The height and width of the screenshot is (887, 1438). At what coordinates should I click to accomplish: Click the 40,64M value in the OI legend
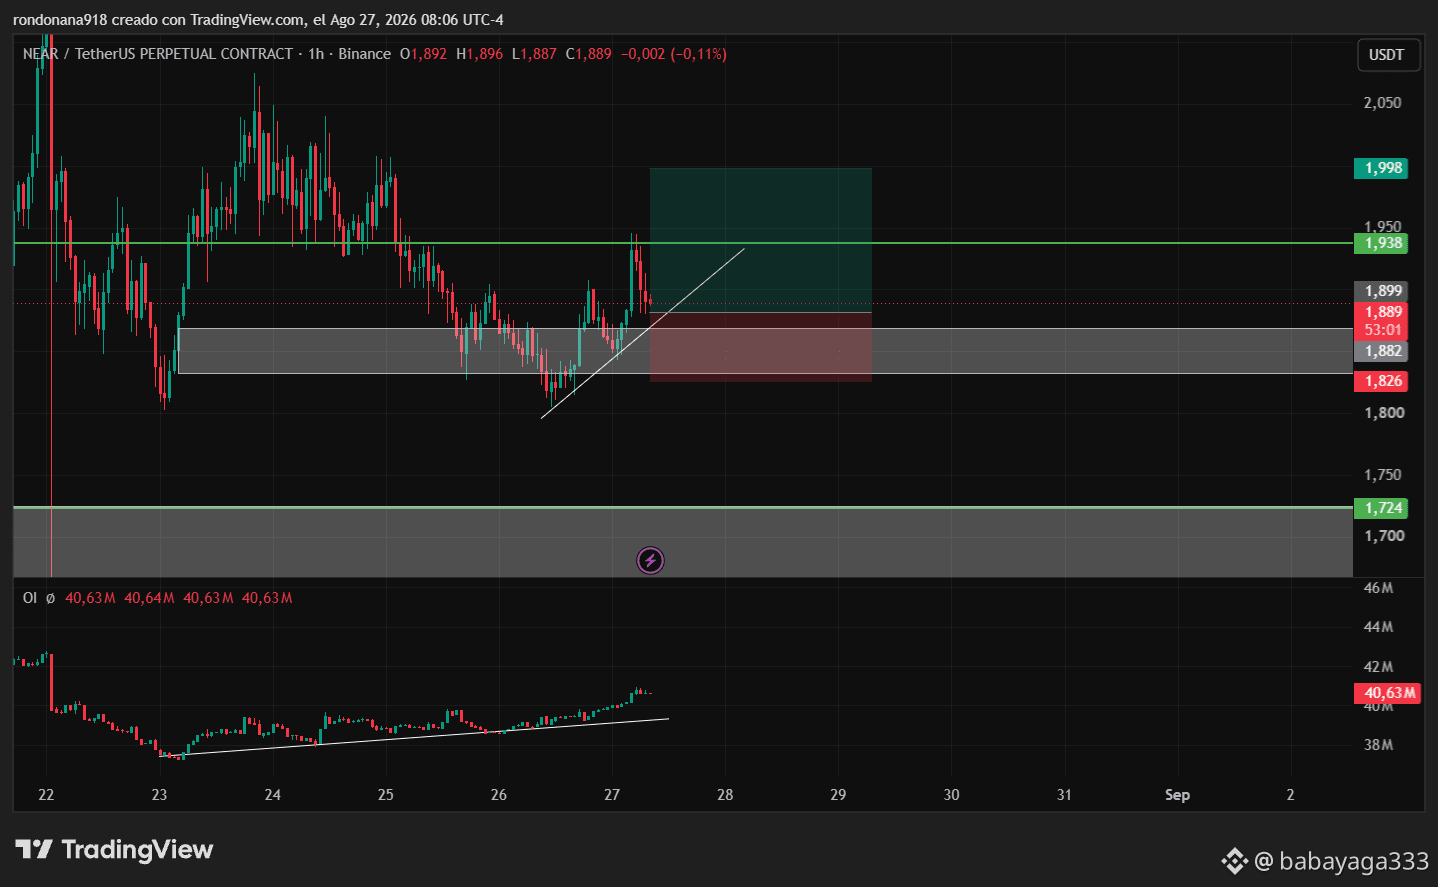click(149, 598)
